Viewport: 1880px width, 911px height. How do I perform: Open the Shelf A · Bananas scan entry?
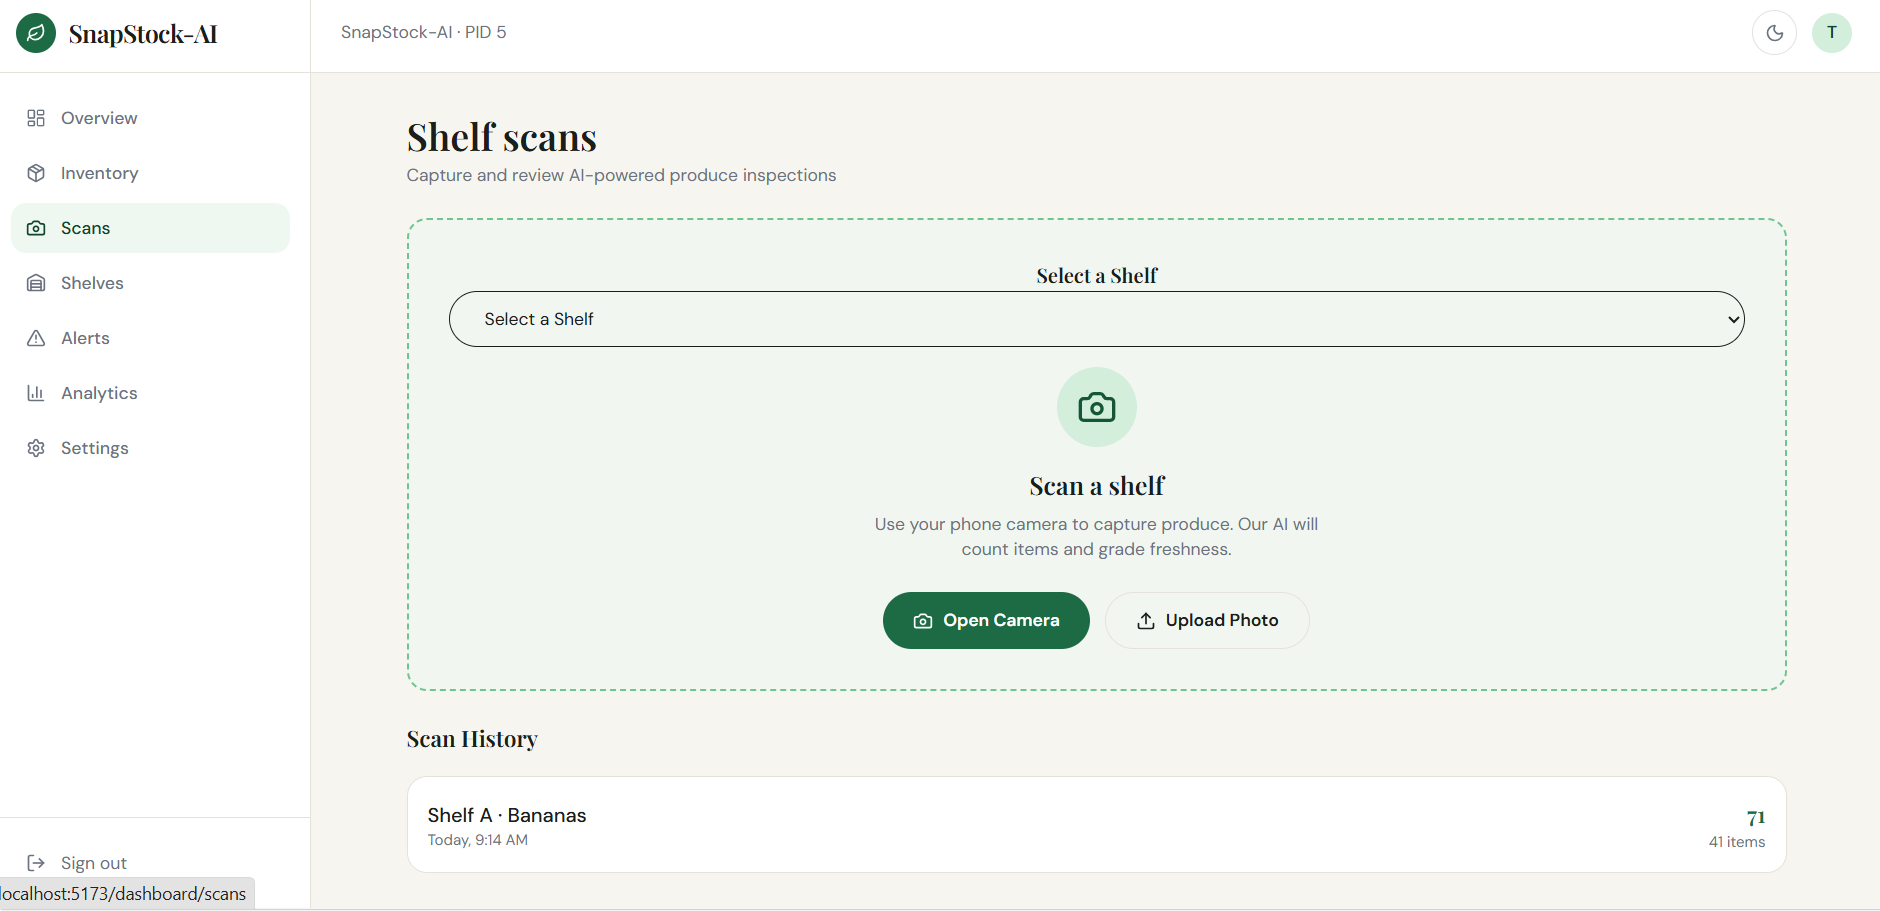tap(1097, 825)
